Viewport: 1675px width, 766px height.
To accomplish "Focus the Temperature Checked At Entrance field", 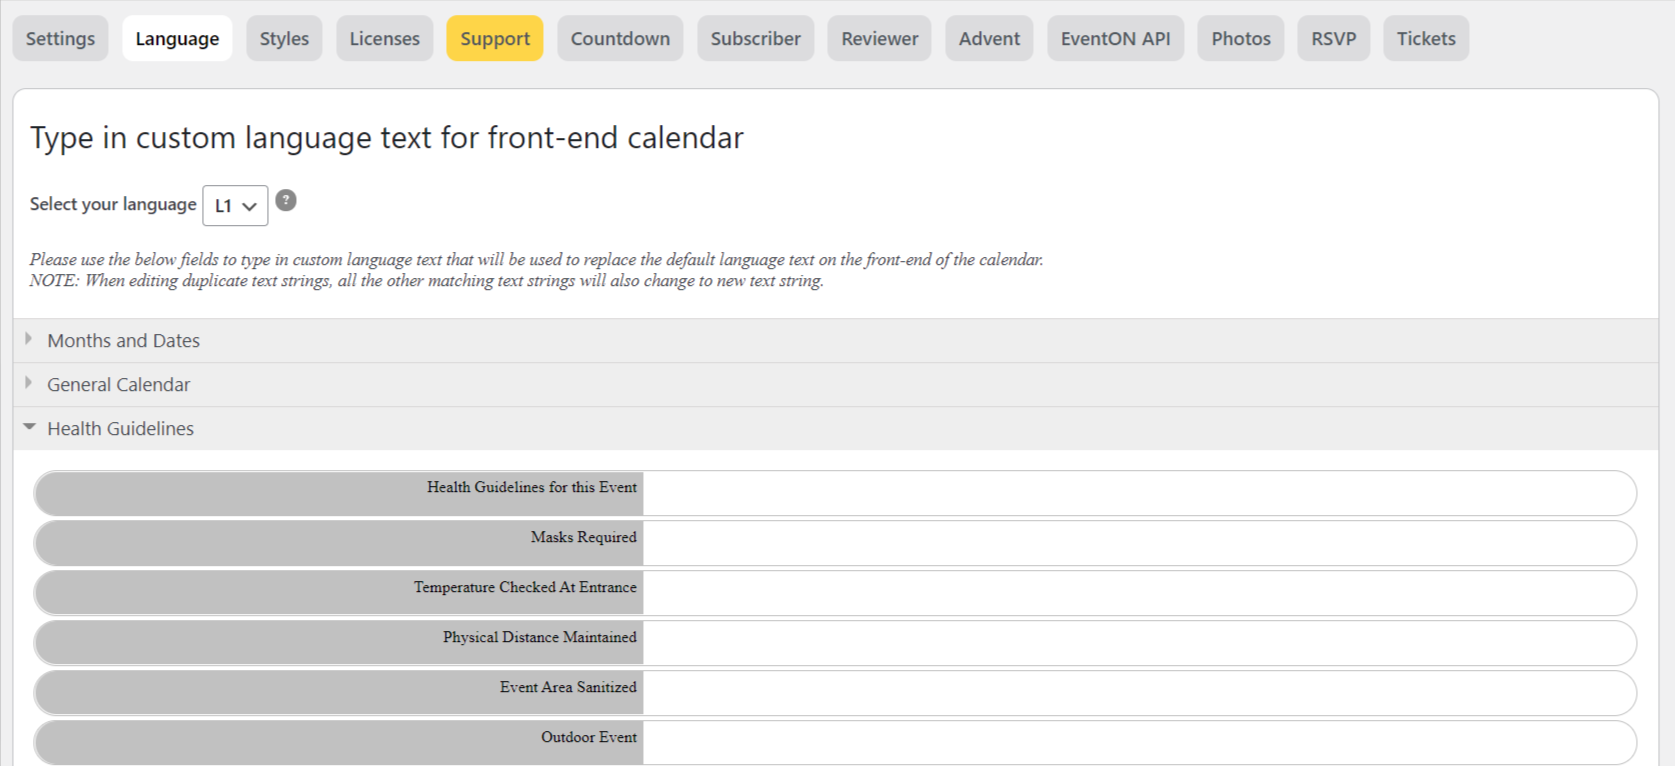I will tap(1138, 593).
